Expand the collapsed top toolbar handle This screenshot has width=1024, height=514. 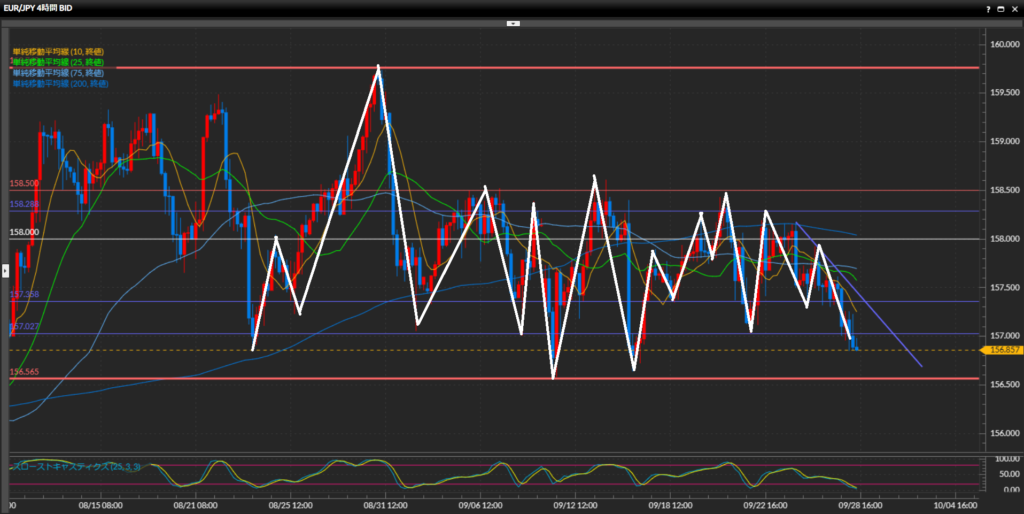tap(512, 20)
